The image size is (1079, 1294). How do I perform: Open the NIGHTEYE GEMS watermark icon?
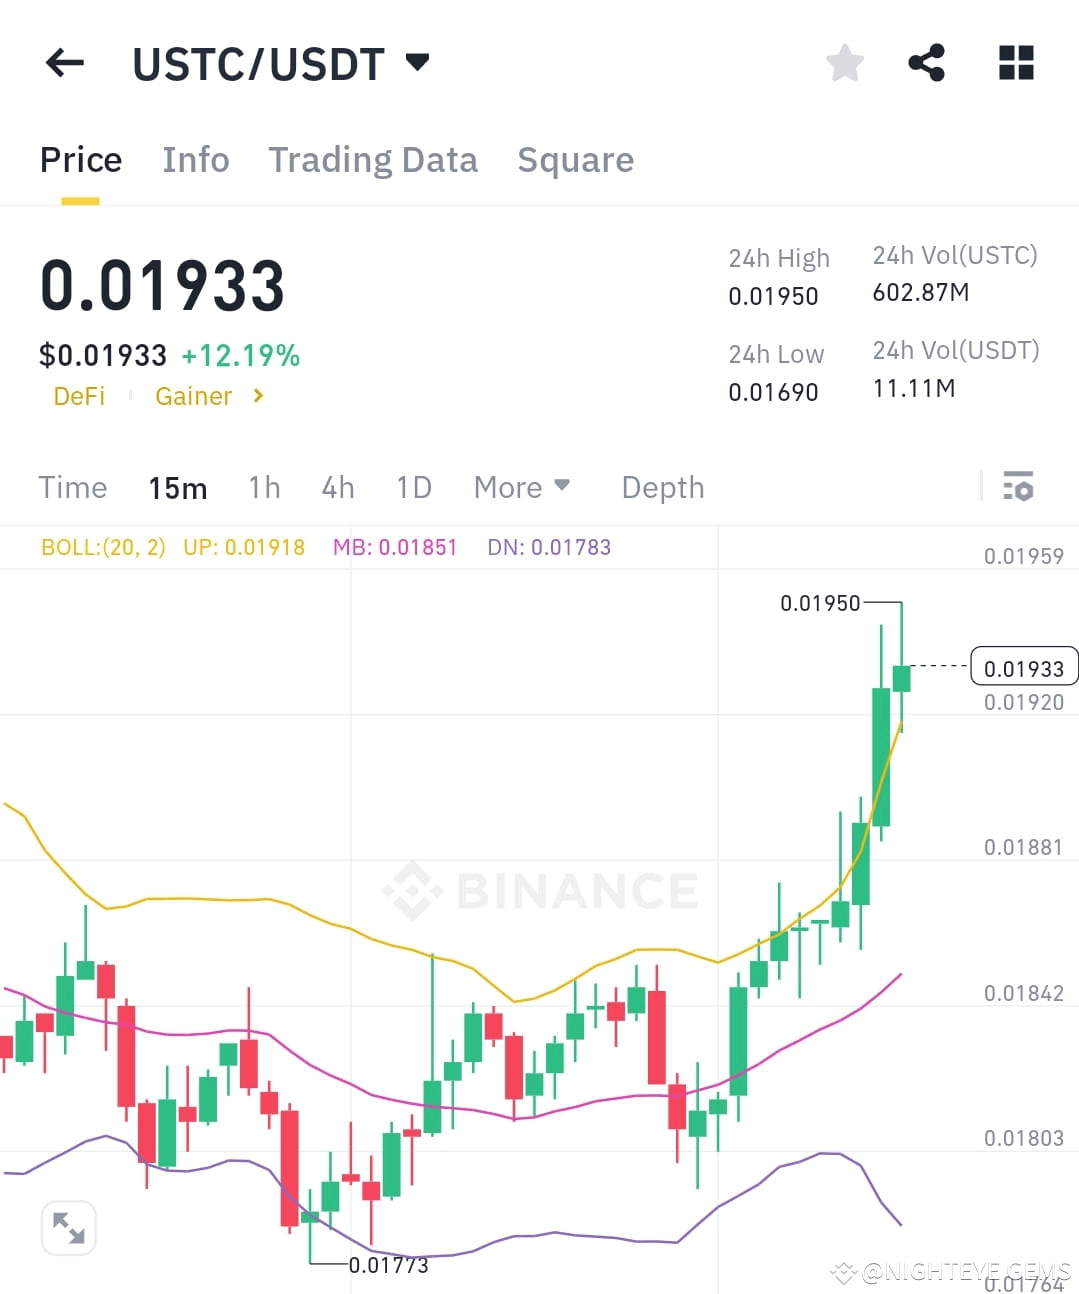click(843, 1273)
